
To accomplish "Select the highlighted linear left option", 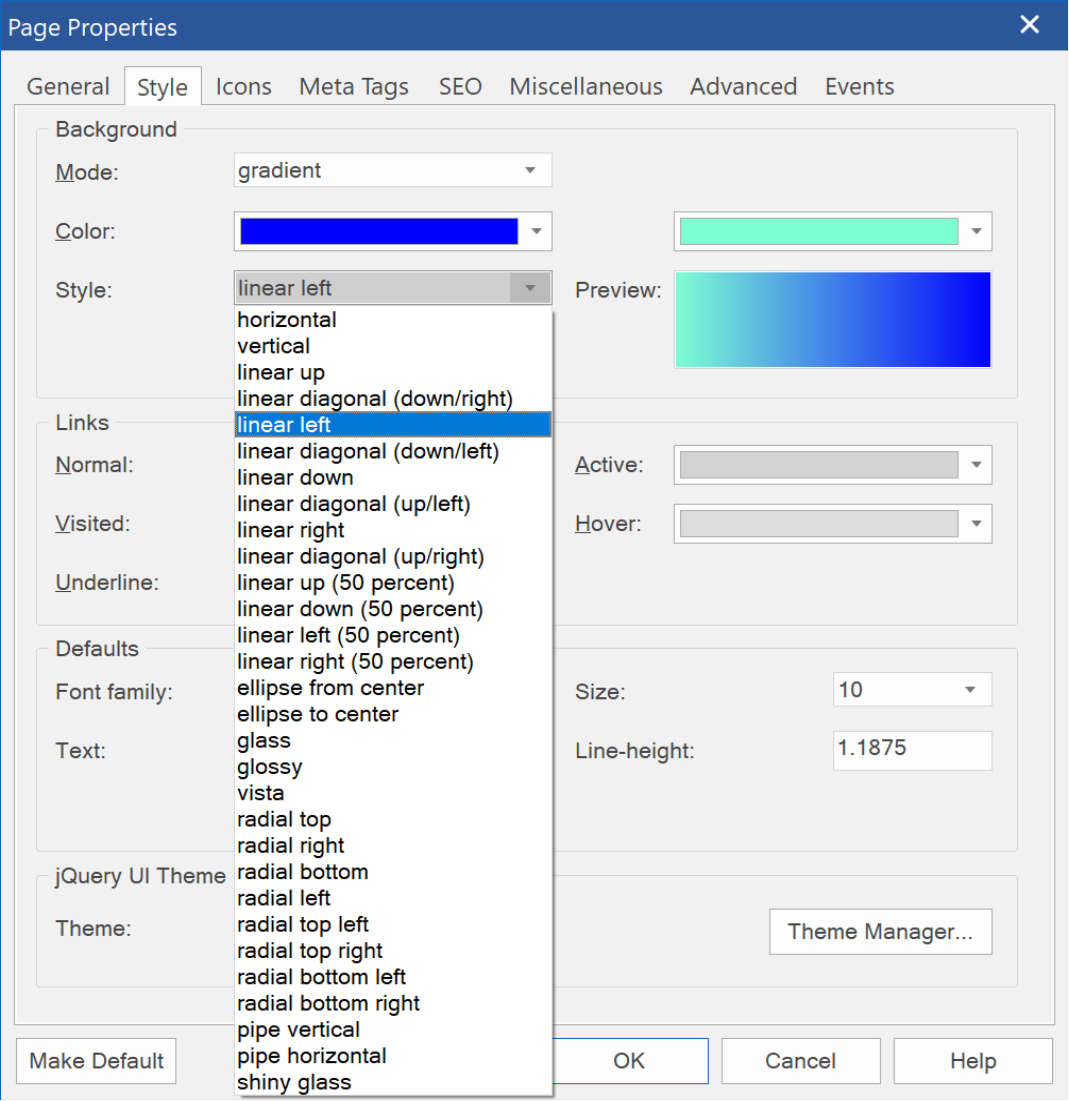I will pyautogui.click(x=393, y=425).
